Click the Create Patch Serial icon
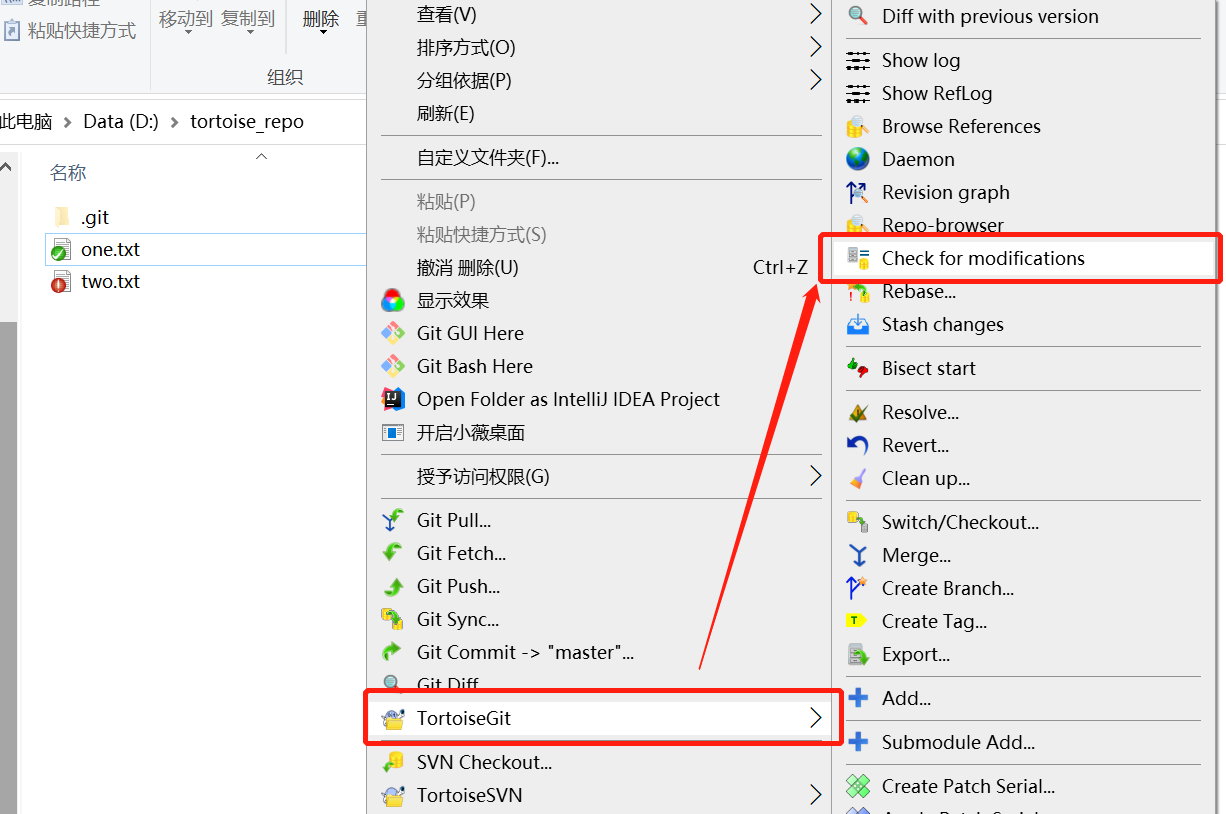1226x814 pixels. (858, 787)
